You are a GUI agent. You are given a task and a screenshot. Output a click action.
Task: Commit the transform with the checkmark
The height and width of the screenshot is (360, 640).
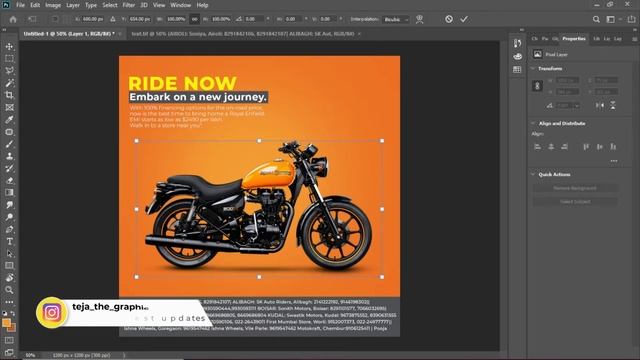point(464,19)
